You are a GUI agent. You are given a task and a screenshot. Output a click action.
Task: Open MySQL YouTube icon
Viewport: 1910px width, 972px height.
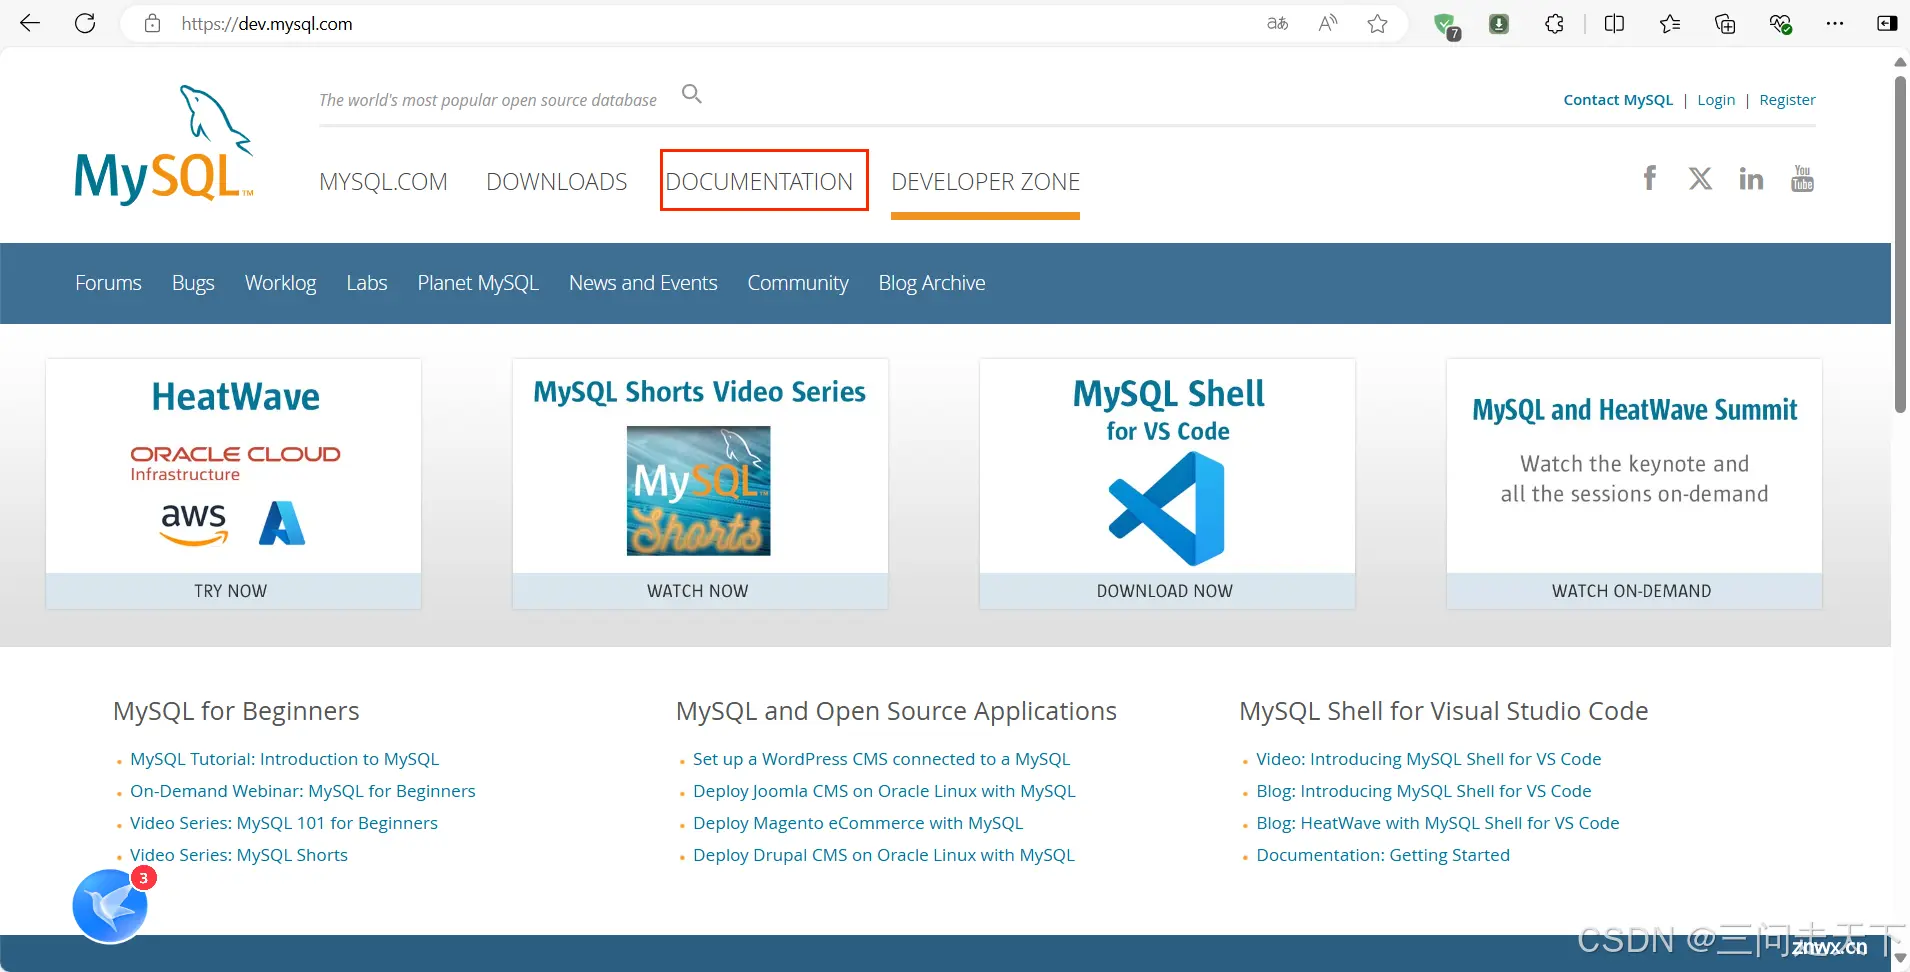(x=1802, y=178)
